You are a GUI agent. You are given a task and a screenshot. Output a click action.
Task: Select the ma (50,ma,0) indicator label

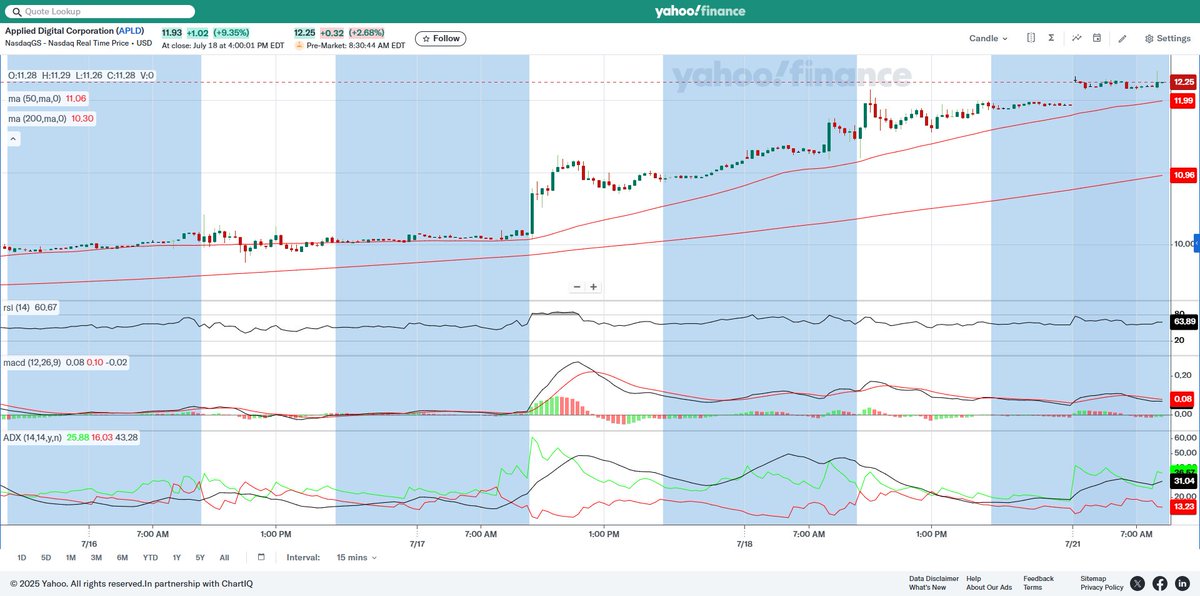[x=35, y=99]
